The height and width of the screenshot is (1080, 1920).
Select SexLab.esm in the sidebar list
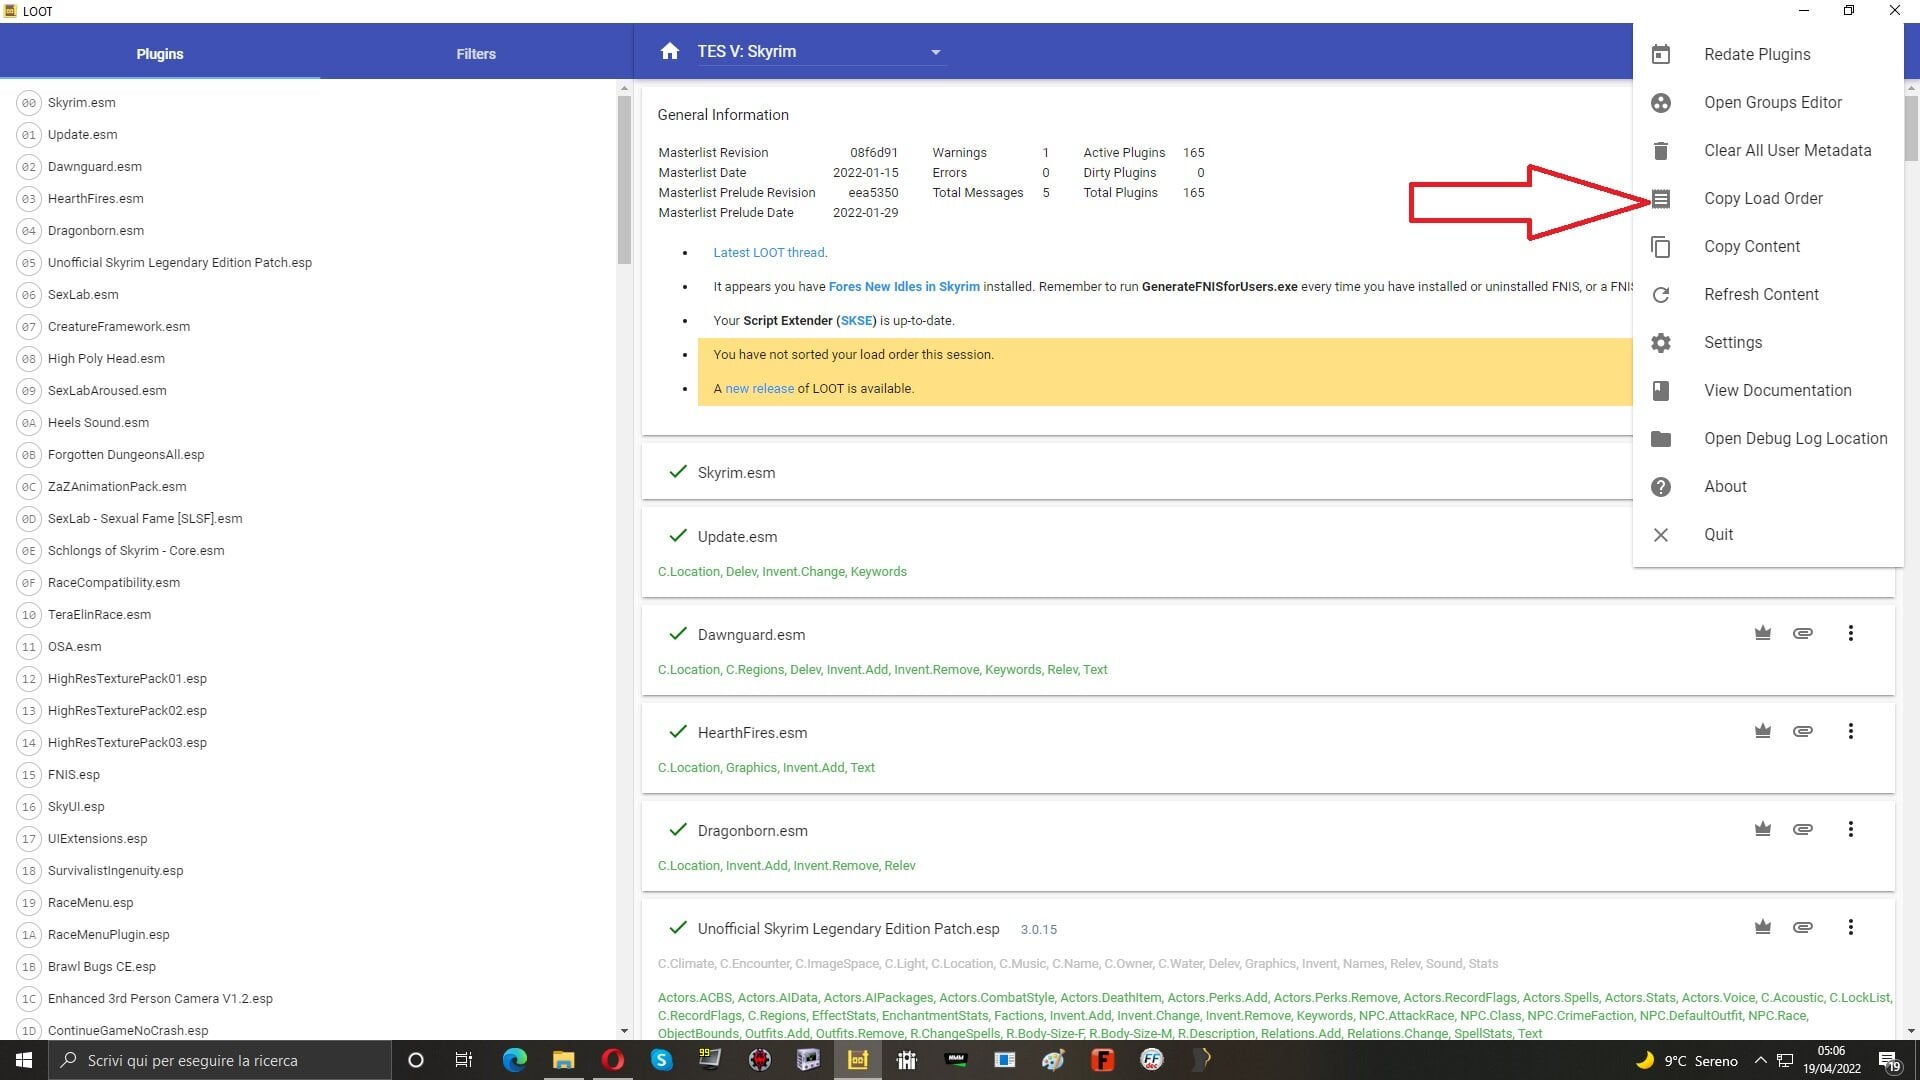tap(308, 295)
